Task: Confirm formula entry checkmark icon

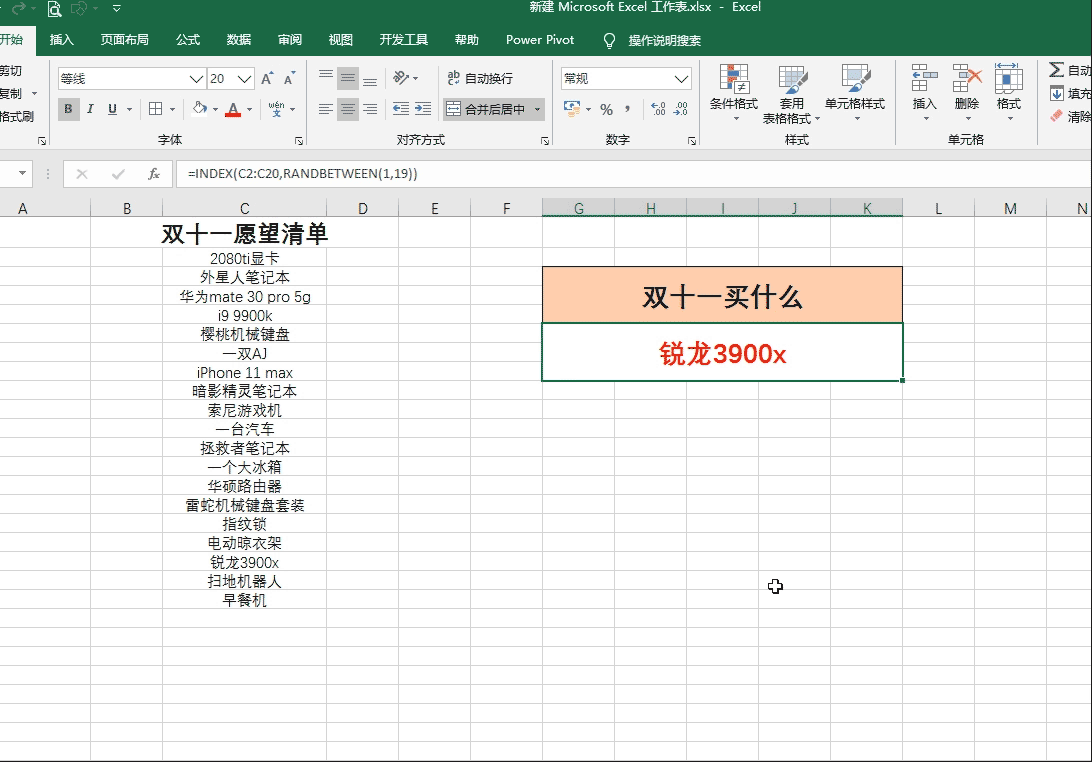Action: tap(118, 173)
